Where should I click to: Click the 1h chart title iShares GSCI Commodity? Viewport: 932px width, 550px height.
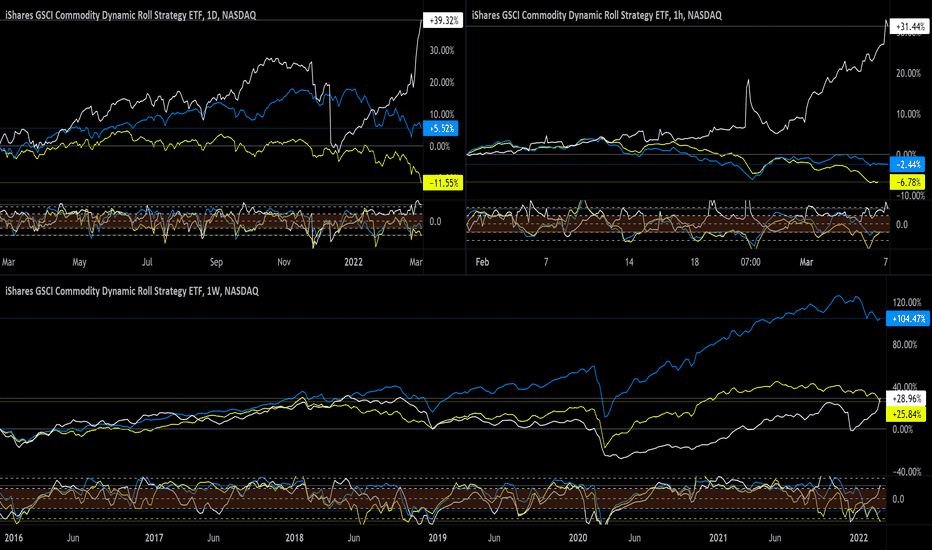click(x=597, y=15)
